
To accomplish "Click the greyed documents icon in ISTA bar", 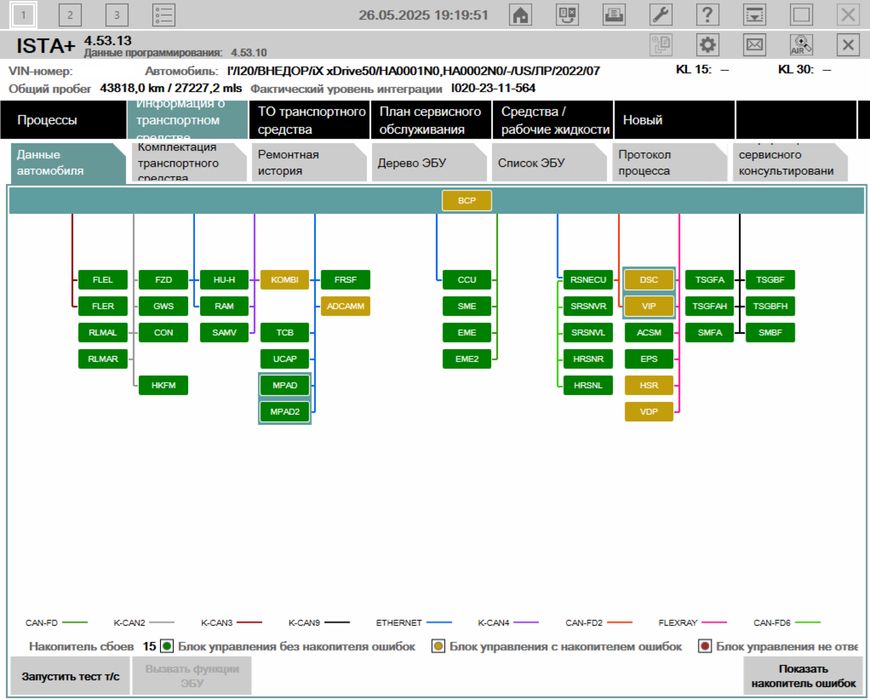I will pos(660,45).
